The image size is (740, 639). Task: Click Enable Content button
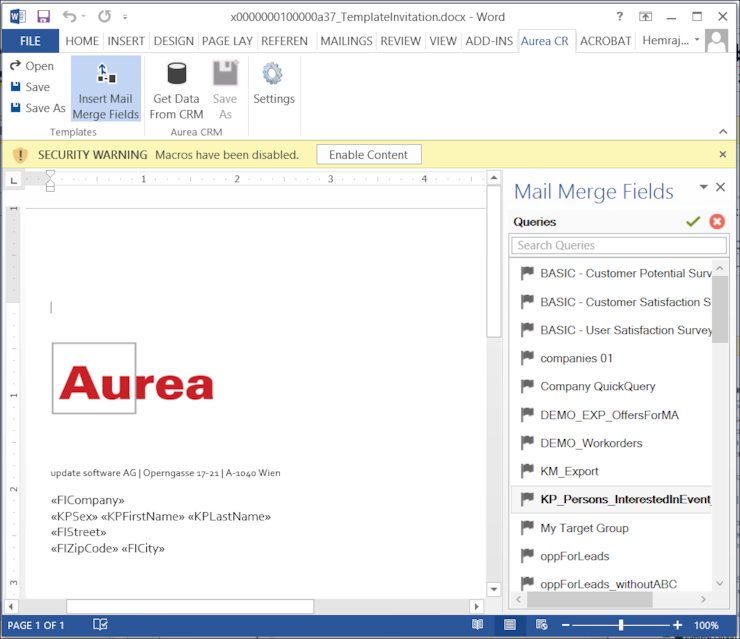tap(368, 155)
